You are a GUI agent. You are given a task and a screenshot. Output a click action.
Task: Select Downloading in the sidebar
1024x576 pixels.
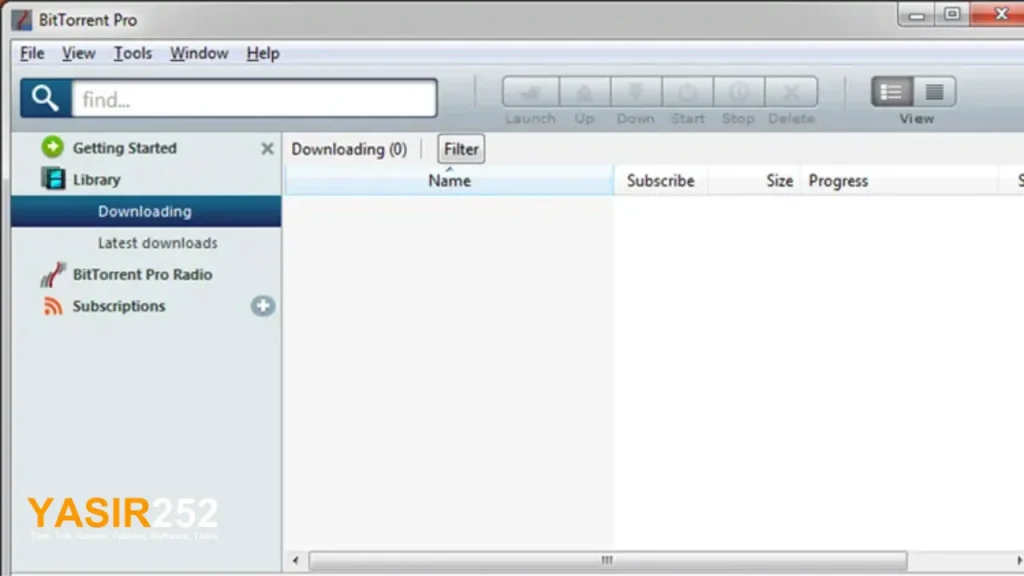146,211
